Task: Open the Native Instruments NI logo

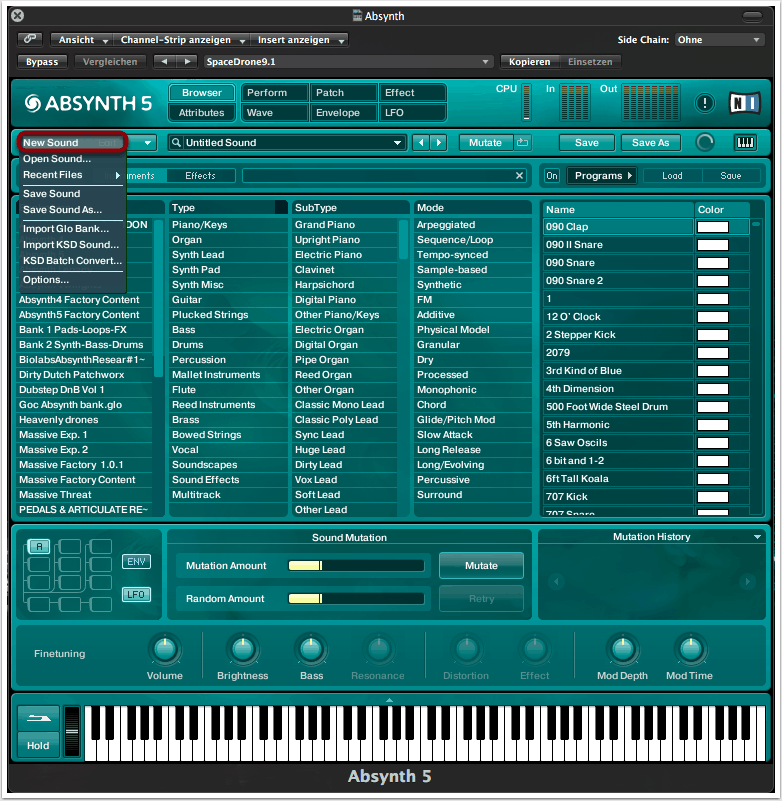Action: pyautogui.click(x=745, y=103)
